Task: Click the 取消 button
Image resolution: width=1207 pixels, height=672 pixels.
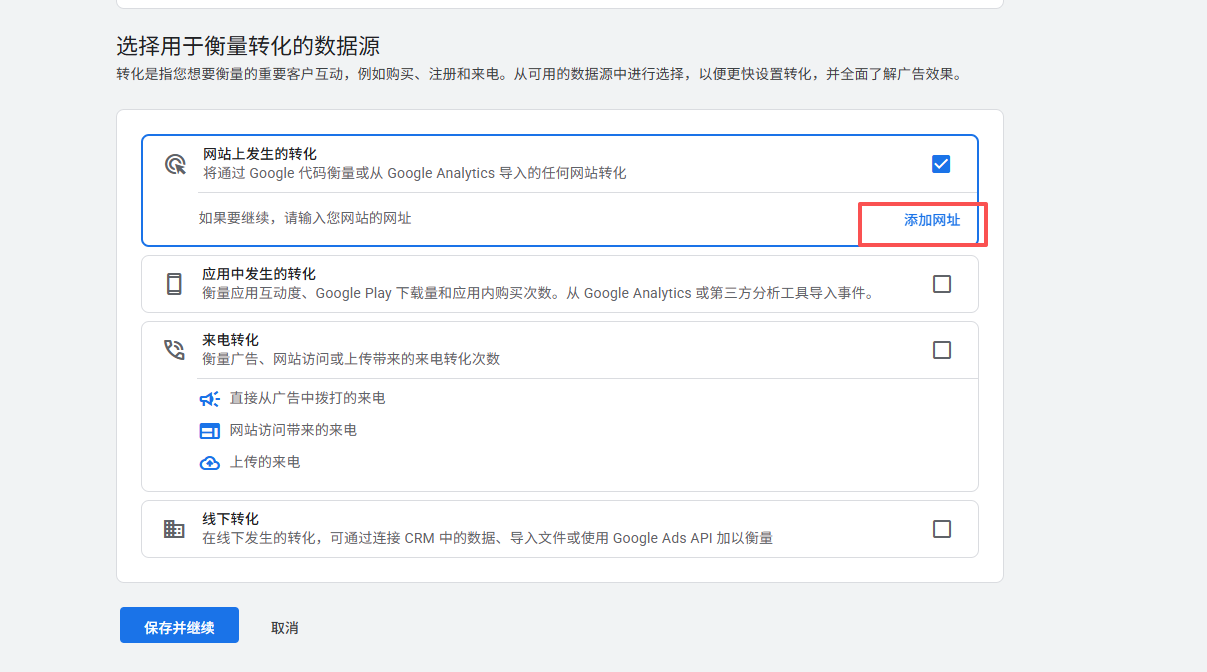Action: (284, 628)
